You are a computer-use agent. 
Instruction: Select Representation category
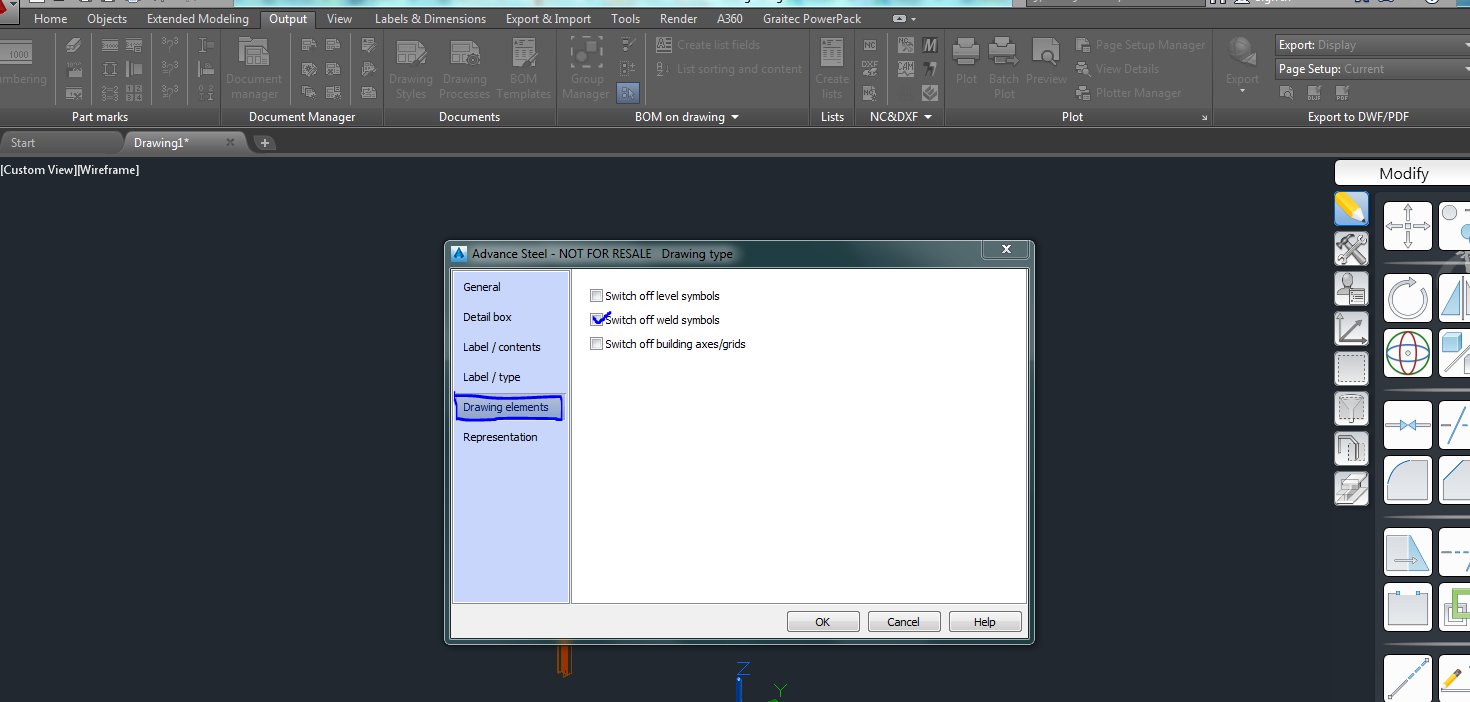500,437
